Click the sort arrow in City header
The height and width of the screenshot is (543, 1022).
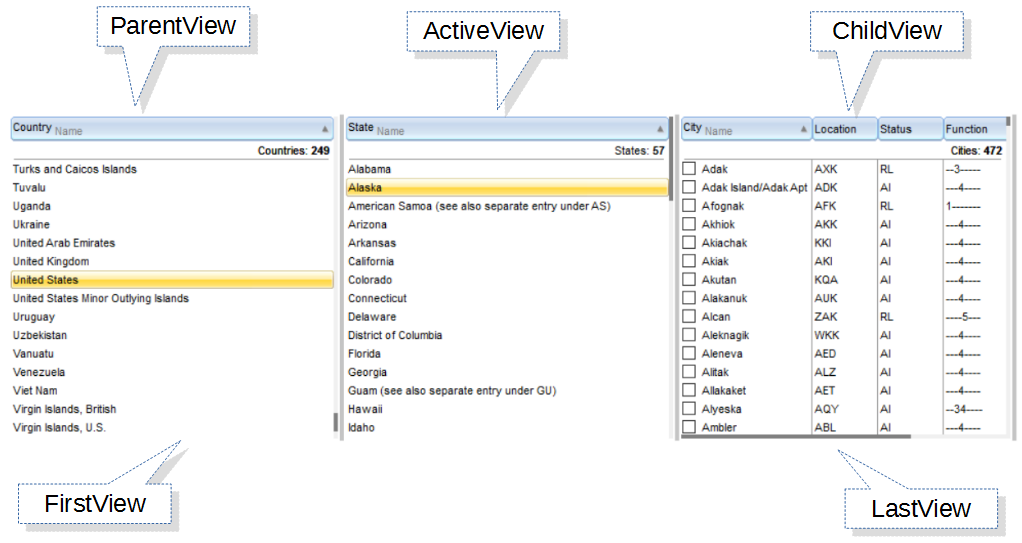click(x=804, y=129)
